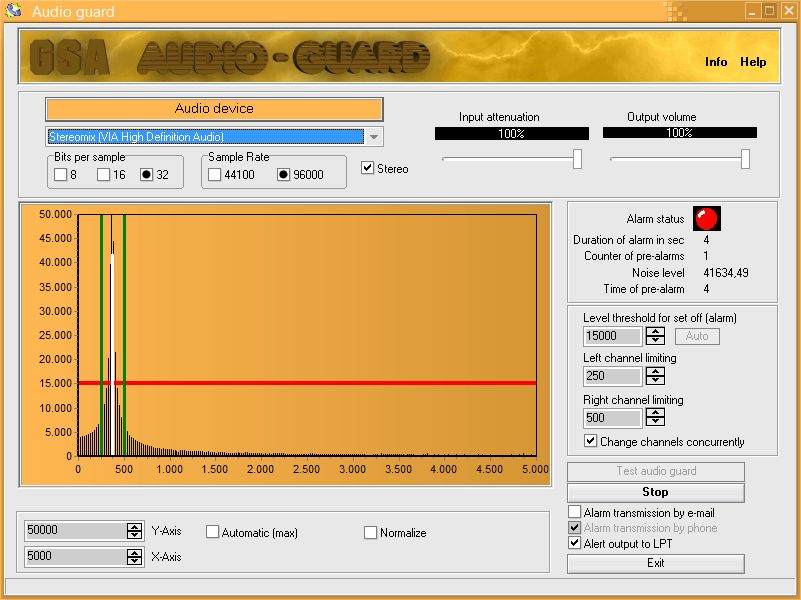Click the Audio device header button

pyautogui.click(x=214, y=109)
